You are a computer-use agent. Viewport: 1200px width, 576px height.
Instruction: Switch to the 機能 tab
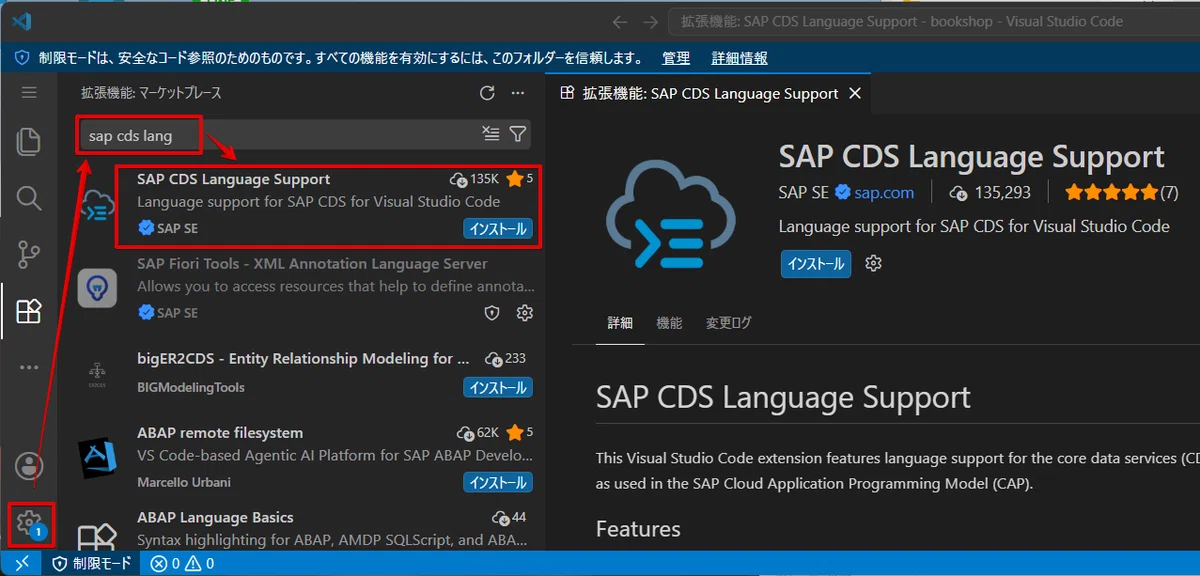click(x=669, y=323)
